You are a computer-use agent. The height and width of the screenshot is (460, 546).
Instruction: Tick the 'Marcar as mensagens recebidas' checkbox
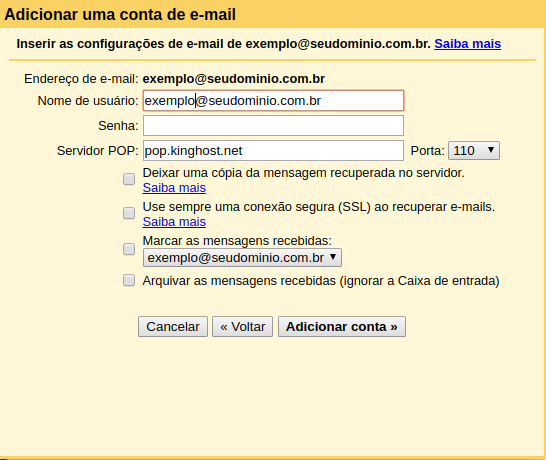tap(129, 249)
